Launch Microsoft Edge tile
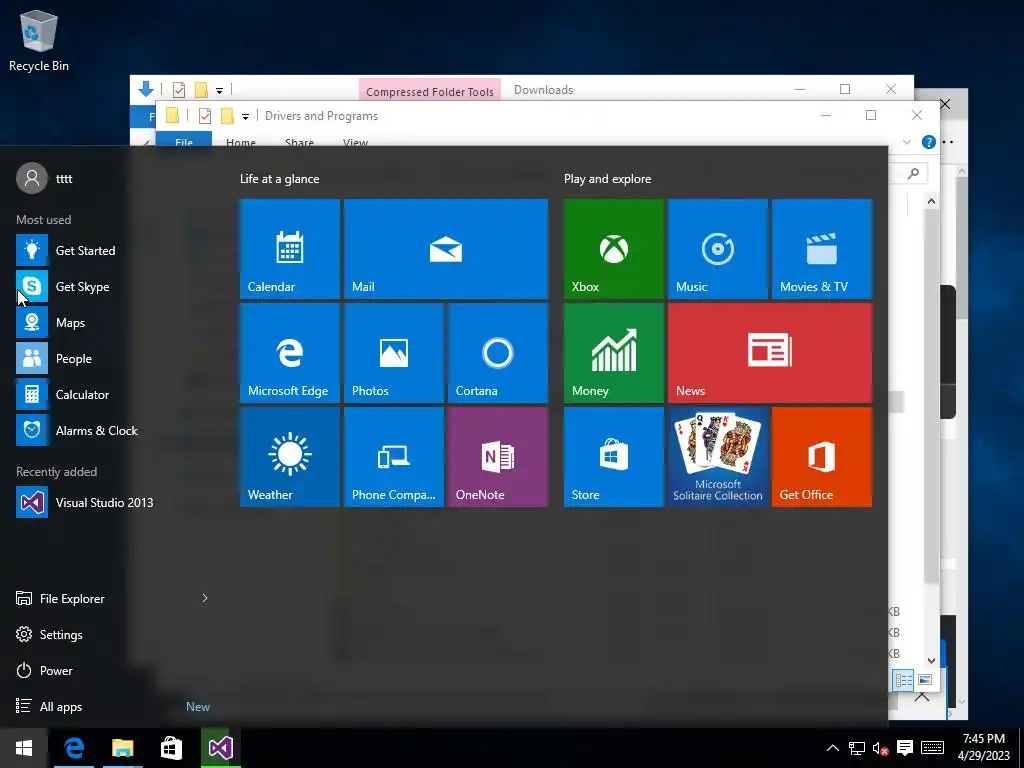Viewport: 1024px width, 768px height. tap(289, 353)
